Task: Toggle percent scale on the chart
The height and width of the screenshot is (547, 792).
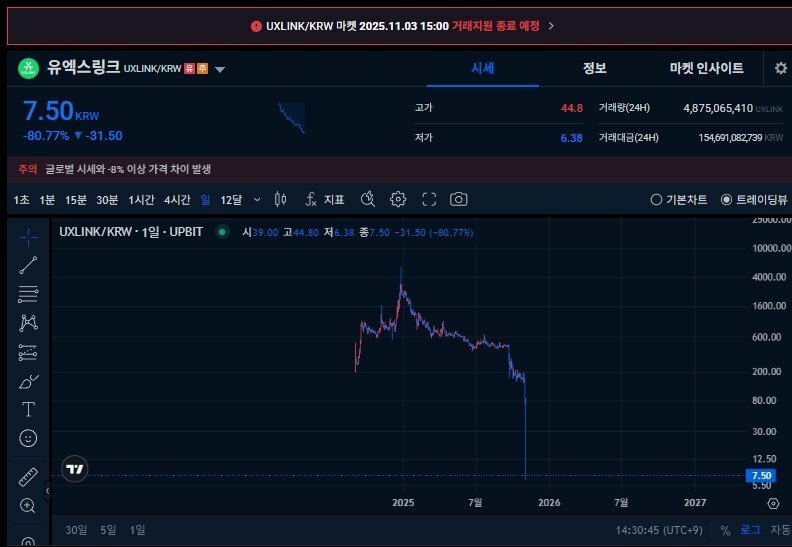Action: tap(727, 530)
